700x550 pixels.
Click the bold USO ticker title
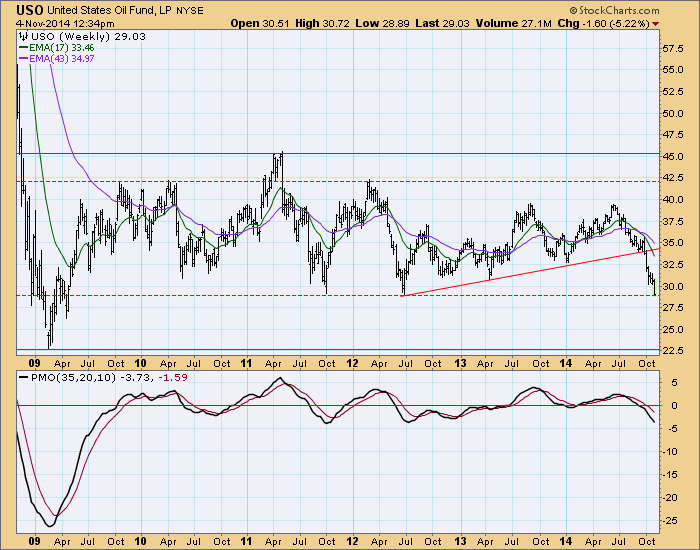(x=30, y=10)
